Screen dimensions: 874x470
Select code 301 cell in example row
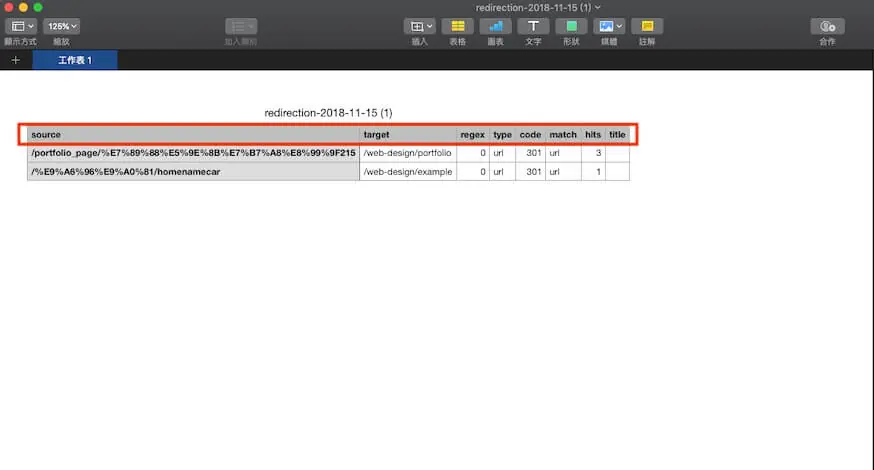(x=530, y=172)
